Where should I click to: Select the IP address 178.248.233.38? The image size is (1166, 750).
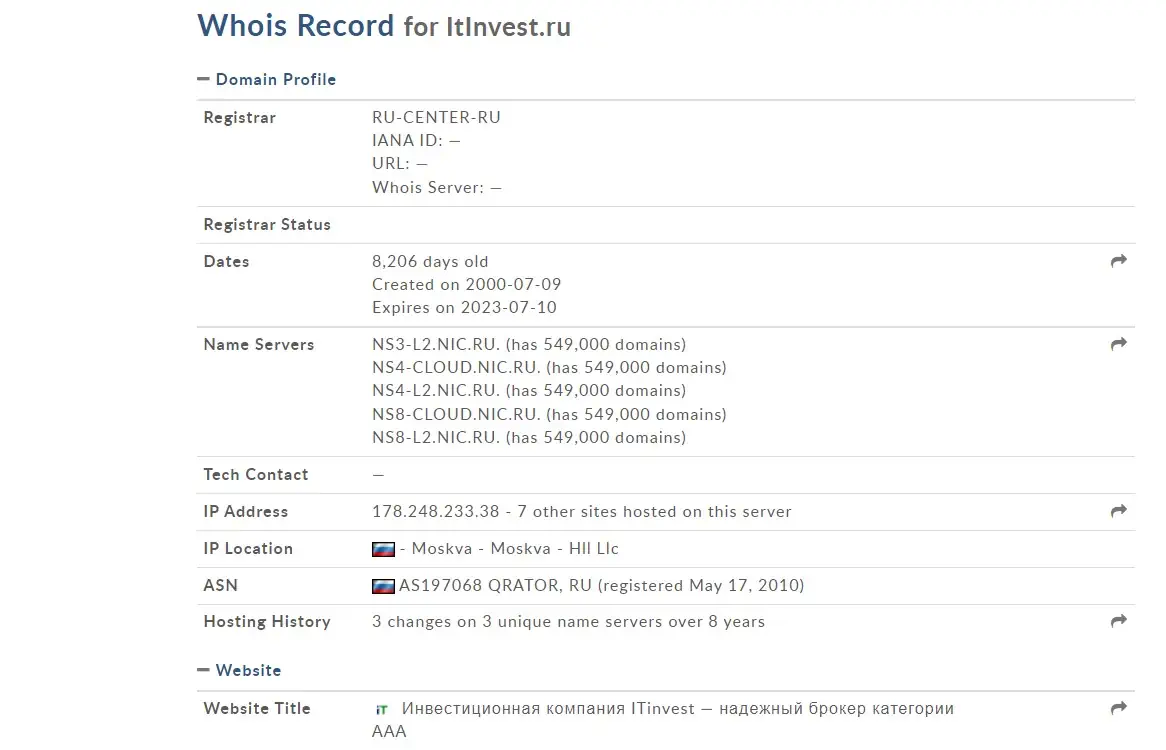[x=436, y=511]
